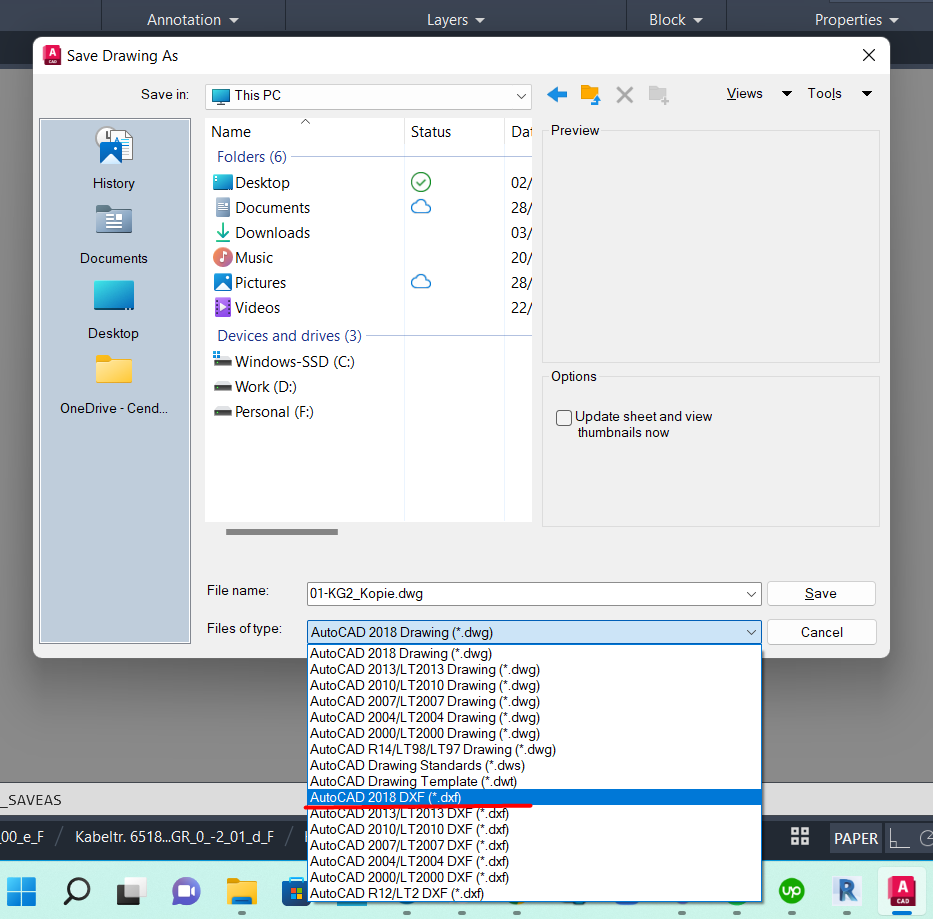Click the layout grid icon in status bar

tap(800, 836)
